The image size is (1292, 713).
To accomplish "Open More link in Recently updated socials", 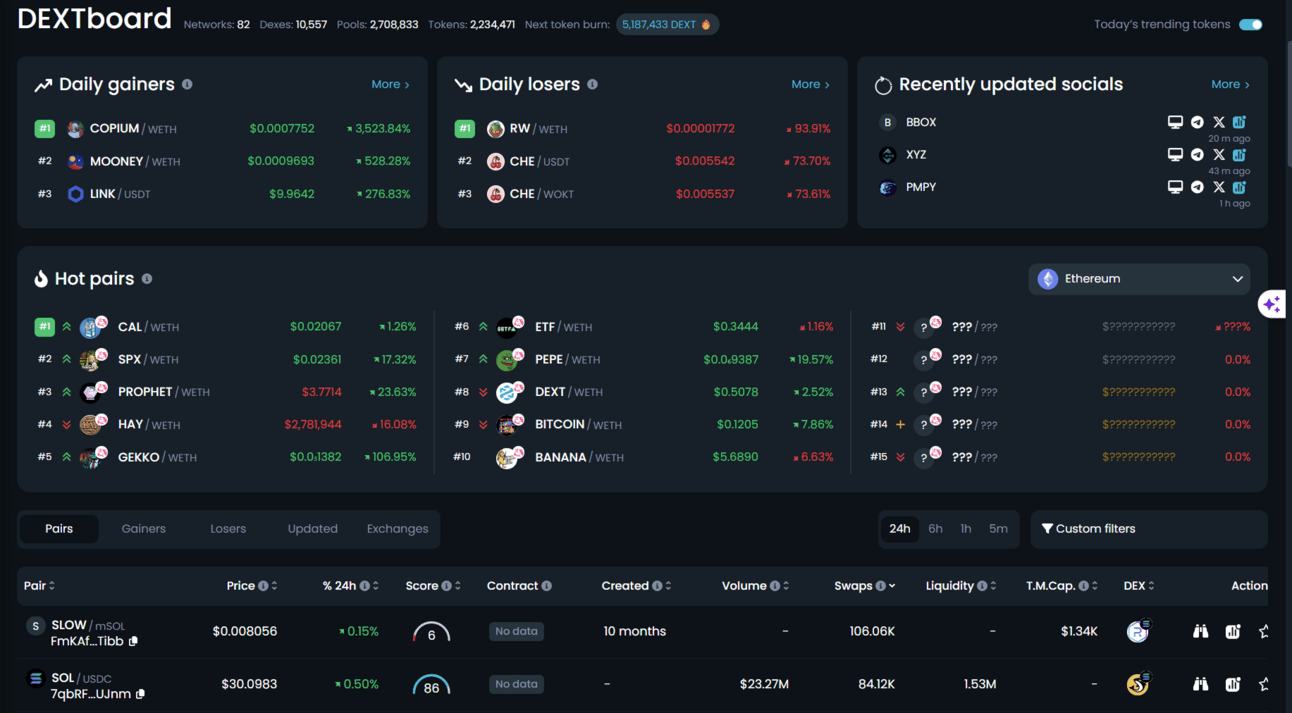I will pyautogui.click(x=1230, y=85).
